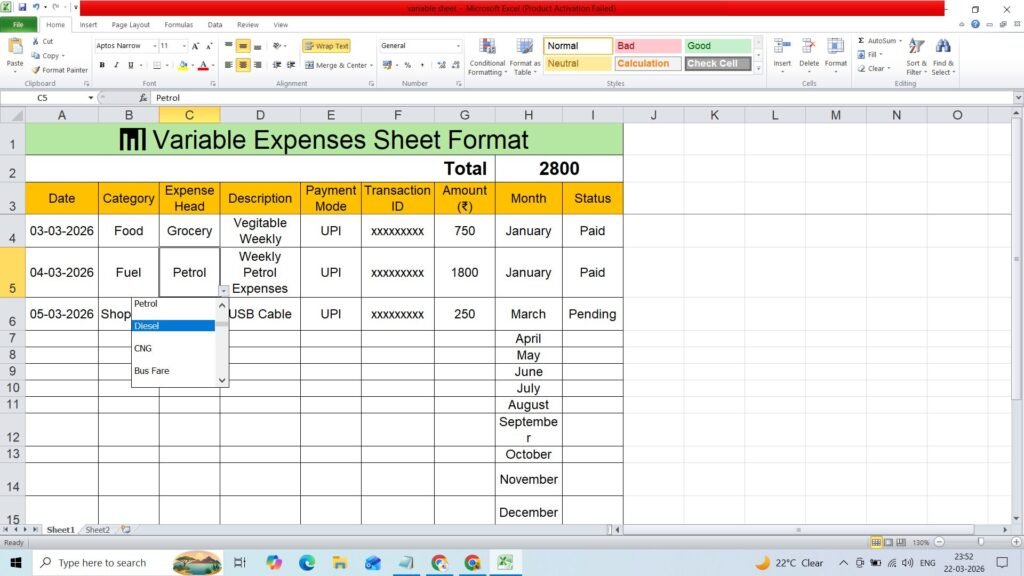1024x576 pixels.
Task: Switch to the Formulas tab
Action: [x=178, y=25]
